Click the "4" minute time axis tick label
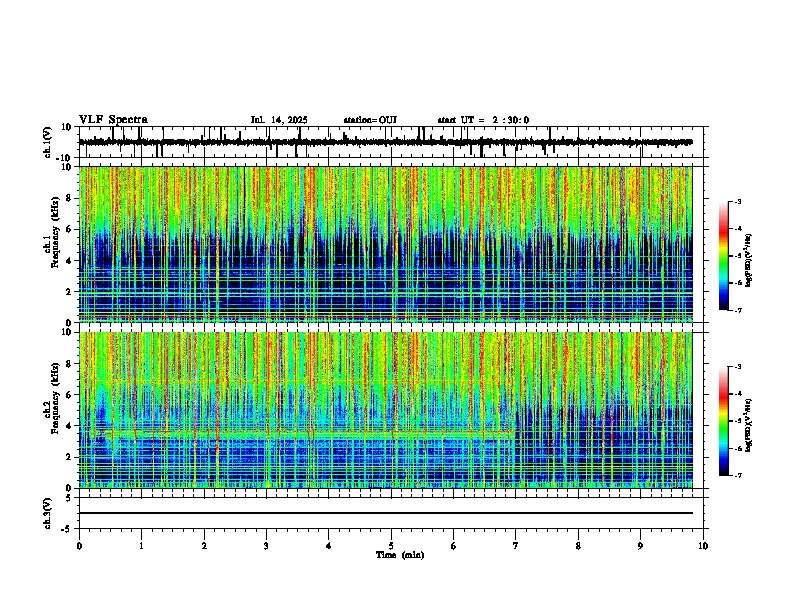792x612 pixels. (x=329, y=546)
